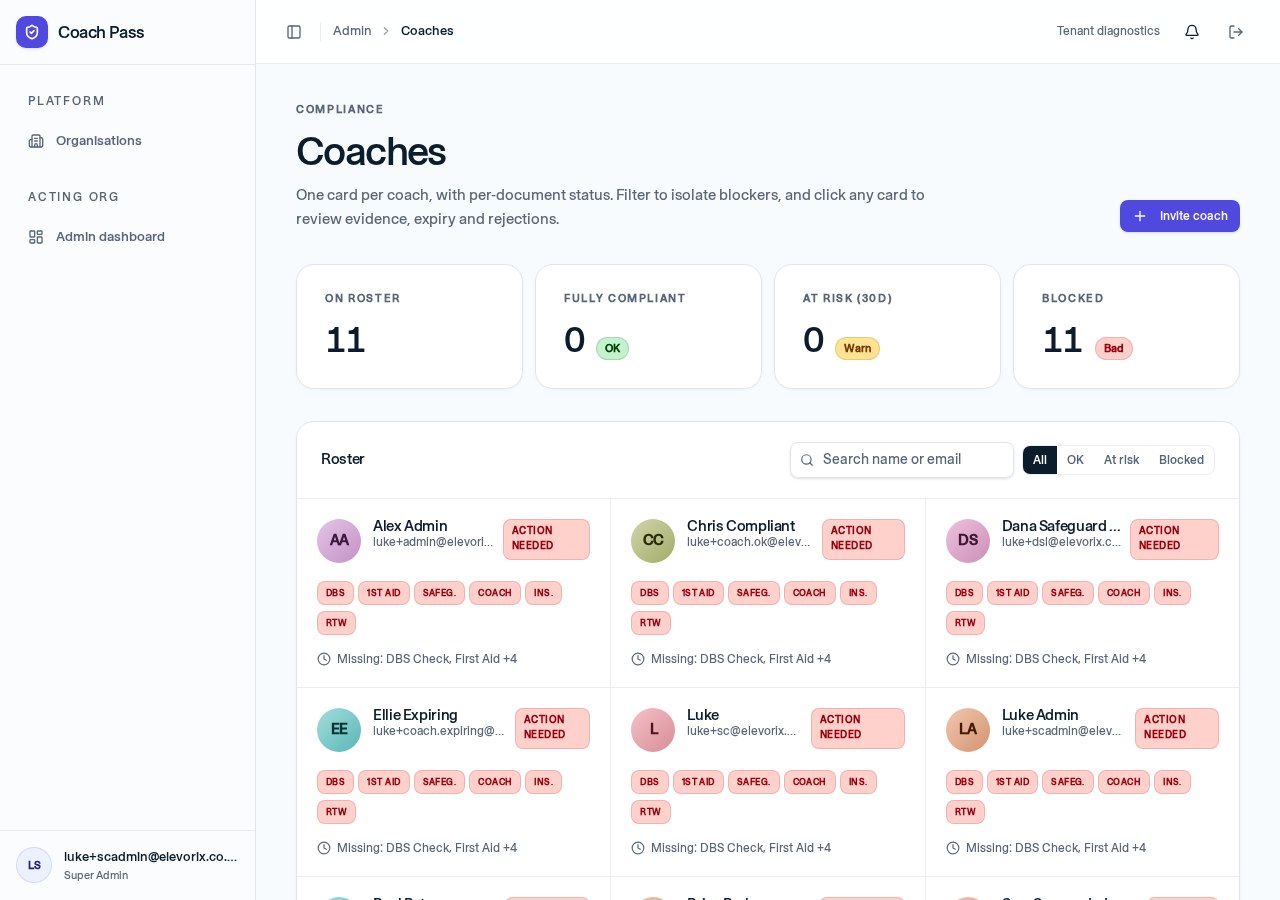Click the On Roster stat card

click(409, 326)
